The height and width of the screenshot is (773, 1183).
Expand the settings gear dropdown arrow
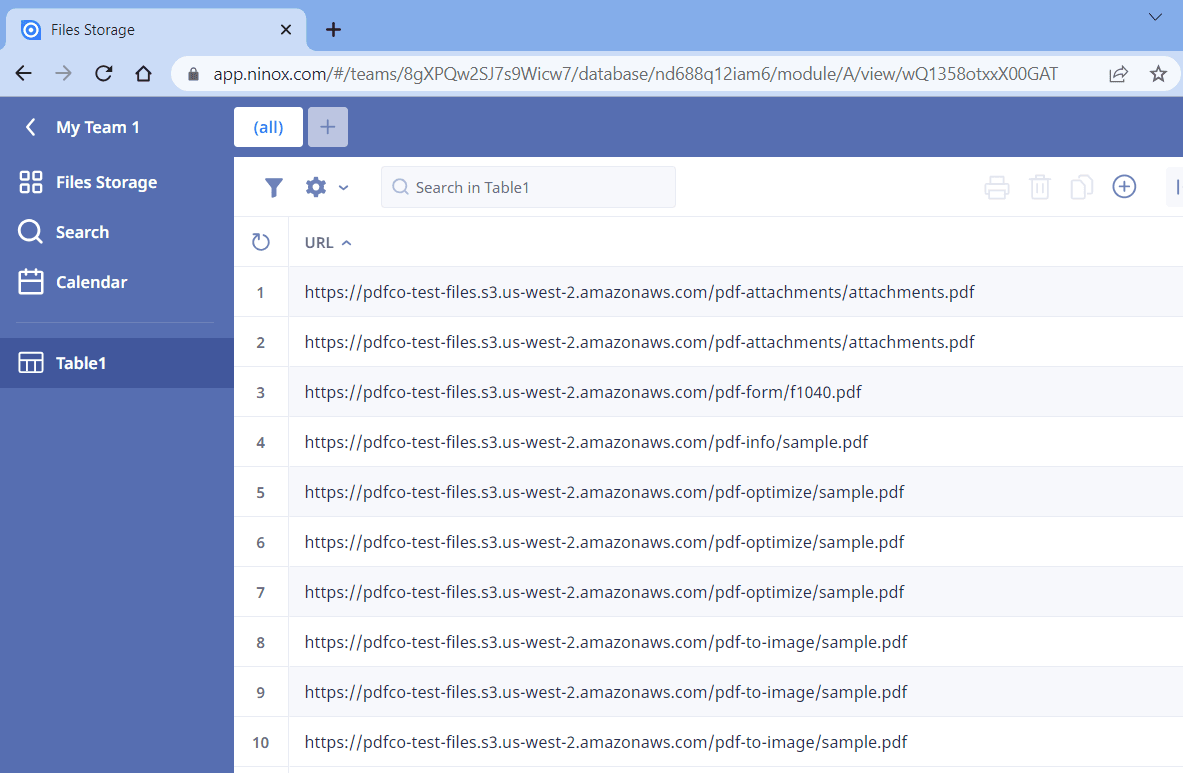point(343,188)
